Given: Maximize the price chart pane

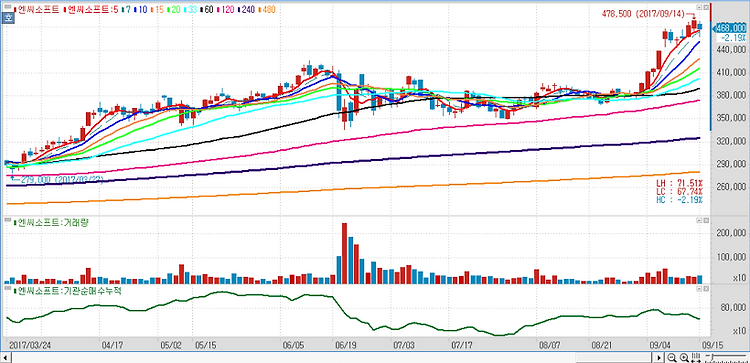Looking at the screenshot, I should [x=706, y=7].
